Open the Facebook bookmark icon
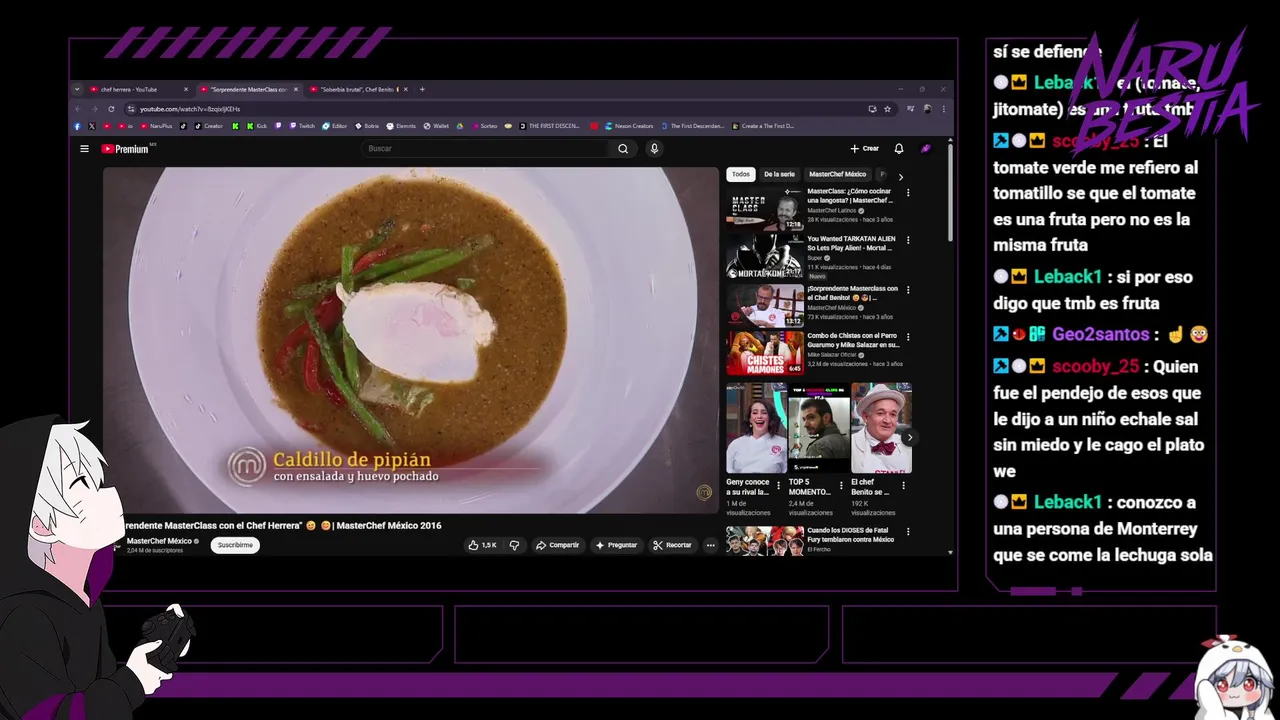Screen dimensions: 1280x720 point(77,126)
